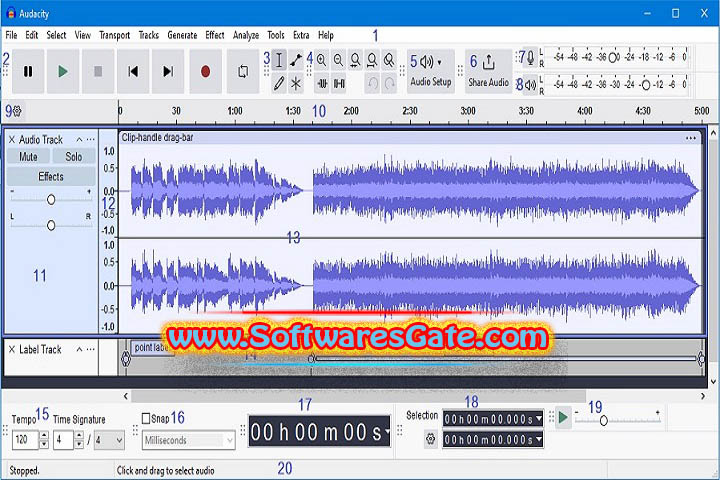Open selection start time format dropdown
This screenshot has height=480, width=720.
coord(539,419)
